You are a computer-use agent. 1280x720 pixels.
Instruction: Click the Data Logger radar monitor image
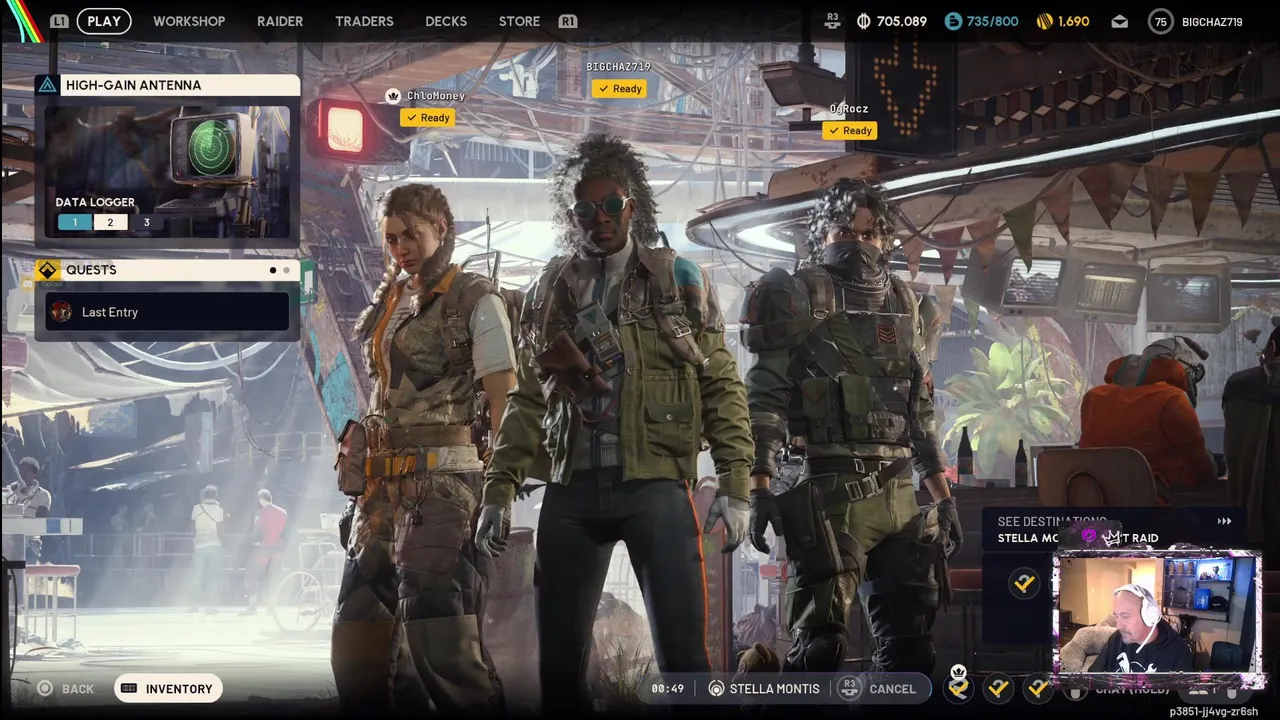(x=212, y=147)
